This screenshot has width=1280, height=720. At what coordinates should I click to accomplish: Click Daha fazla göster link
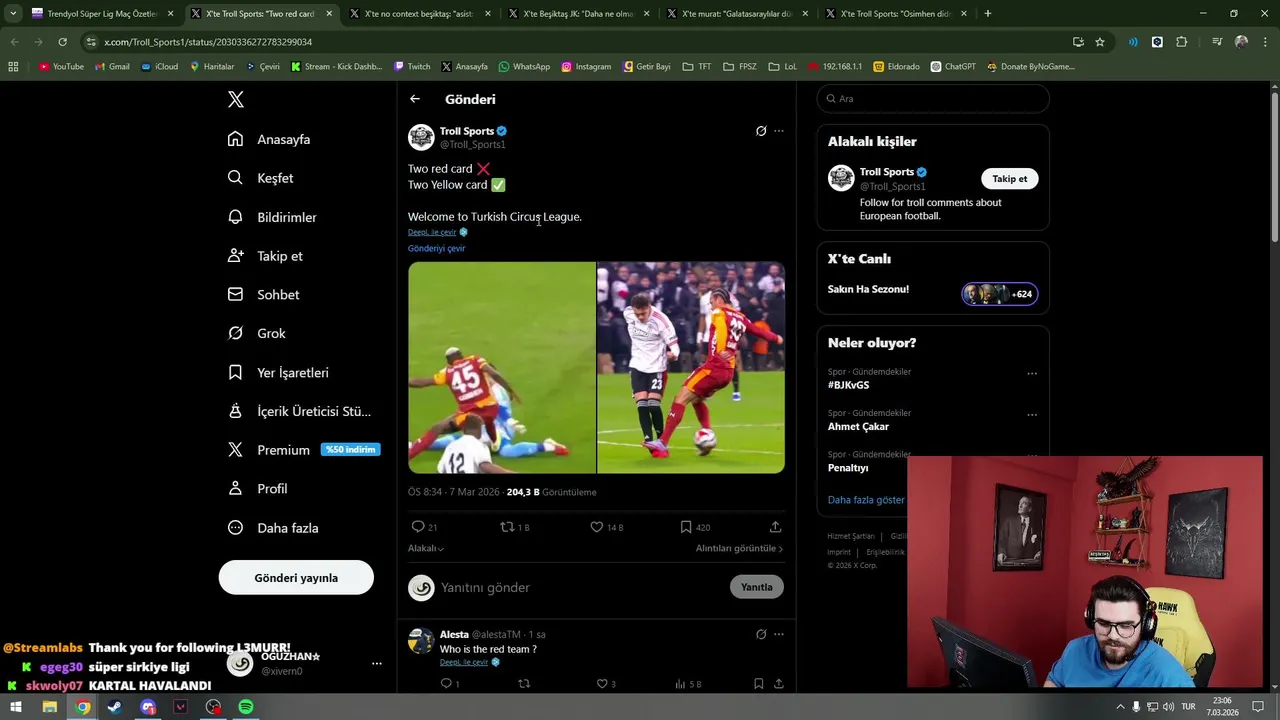point(866,499)
